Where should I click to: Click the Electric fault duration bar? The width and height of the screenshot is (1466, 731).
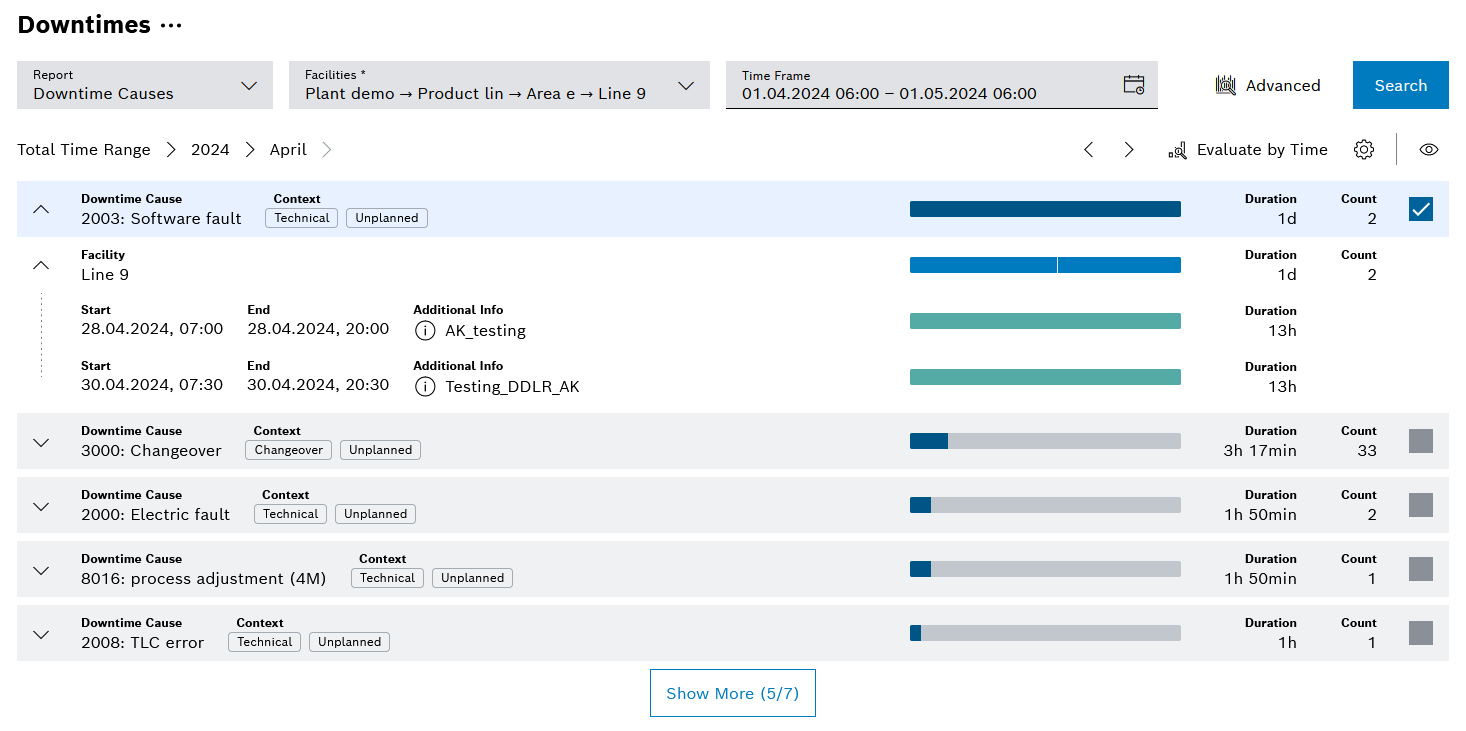(1045, 505)
